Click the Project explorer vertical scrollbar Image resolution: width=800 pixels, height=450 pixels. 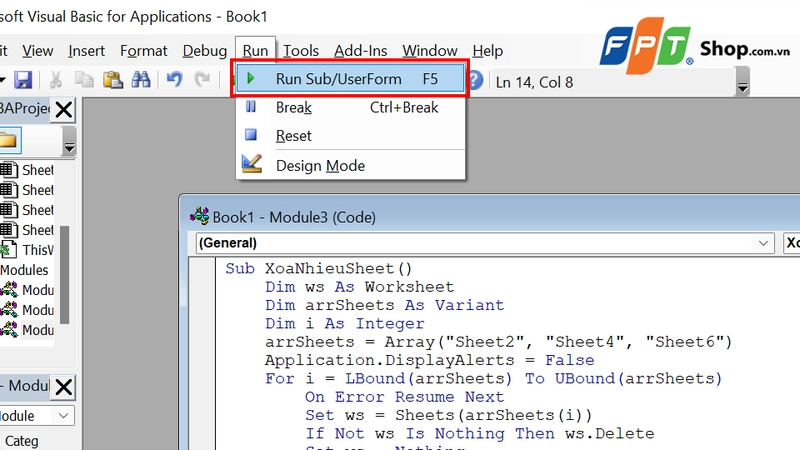tap(65, 274)
